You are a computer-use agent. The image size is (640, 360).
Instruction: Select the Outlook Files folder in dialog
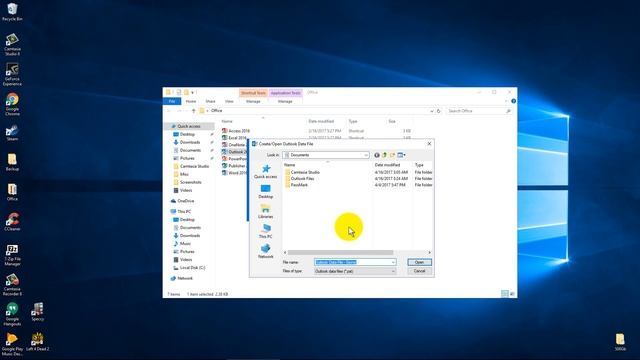302,179
